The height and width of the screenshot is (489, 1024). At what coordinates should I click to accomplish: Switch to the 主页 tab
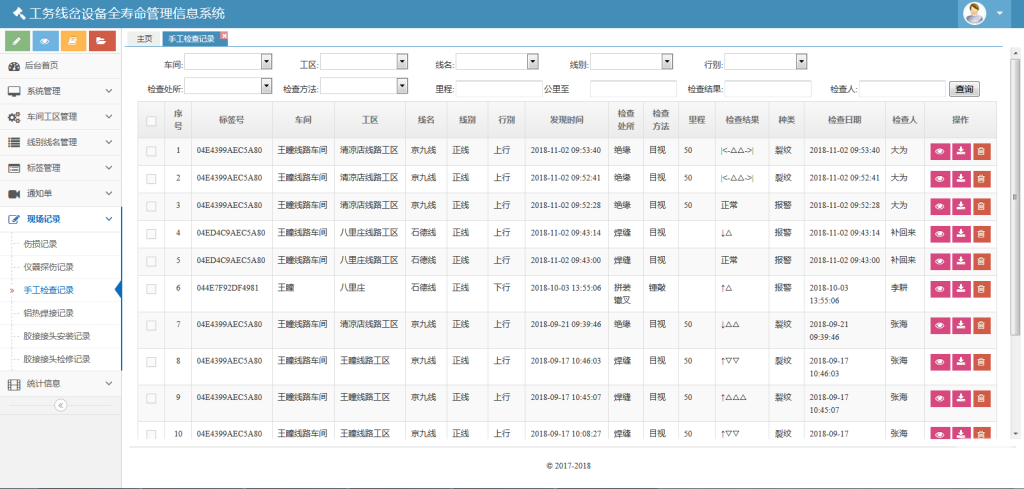[x=144, y=39]
